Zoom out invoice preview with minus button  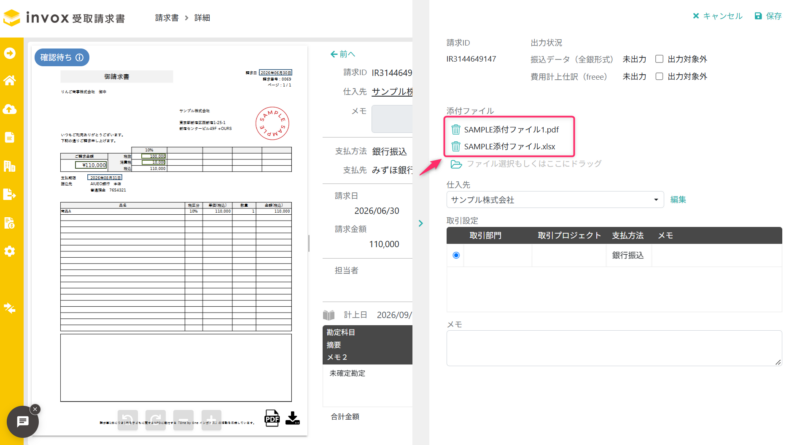(183, 420)
